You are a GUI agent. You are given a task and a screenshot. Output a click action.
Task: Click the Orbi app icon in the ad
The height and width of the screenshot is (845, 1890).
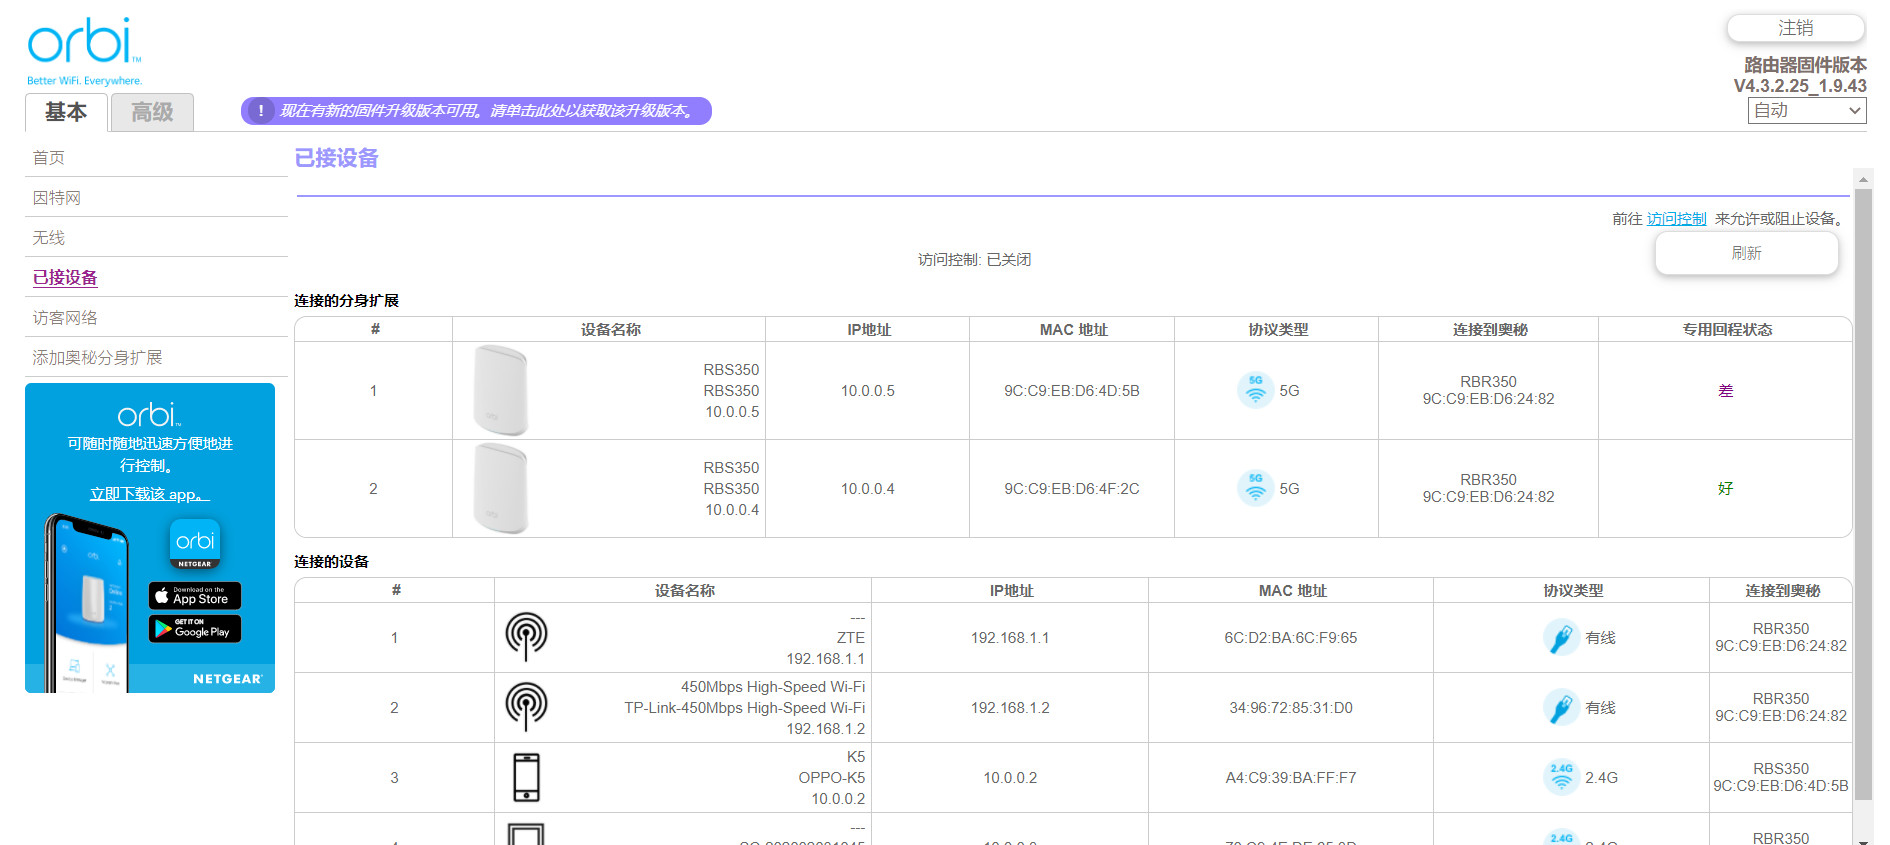pyautogui.click(x=195, y=543)
